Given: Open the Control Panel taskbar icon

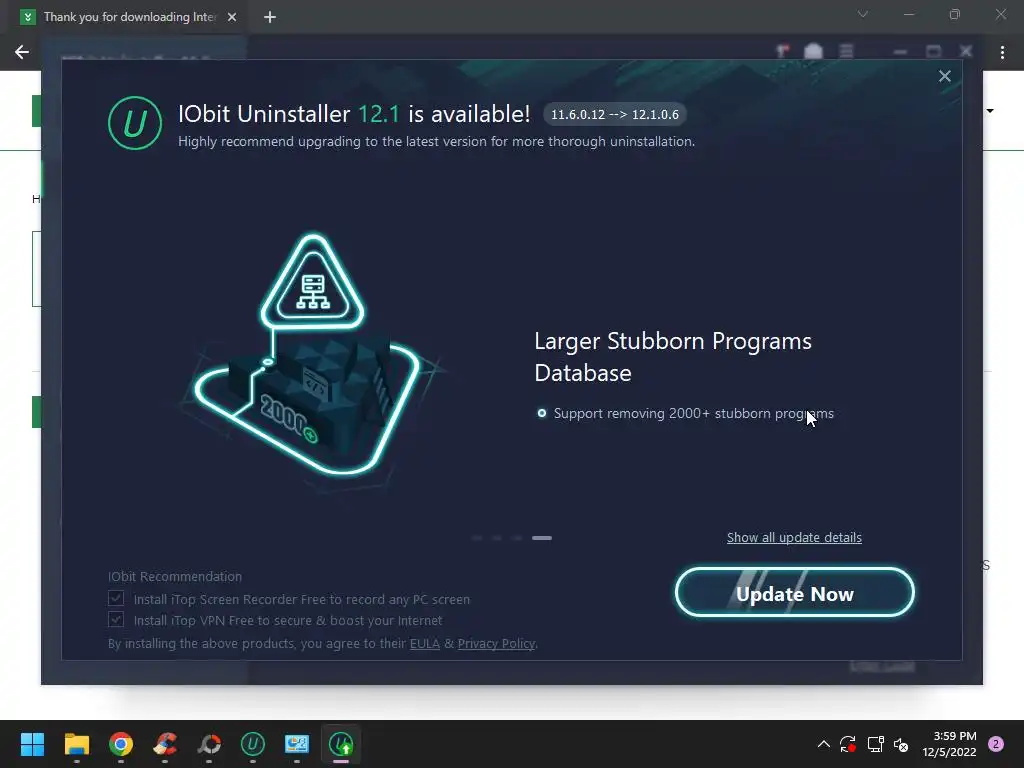Looking at the screenshot, I should click(296, 744).
